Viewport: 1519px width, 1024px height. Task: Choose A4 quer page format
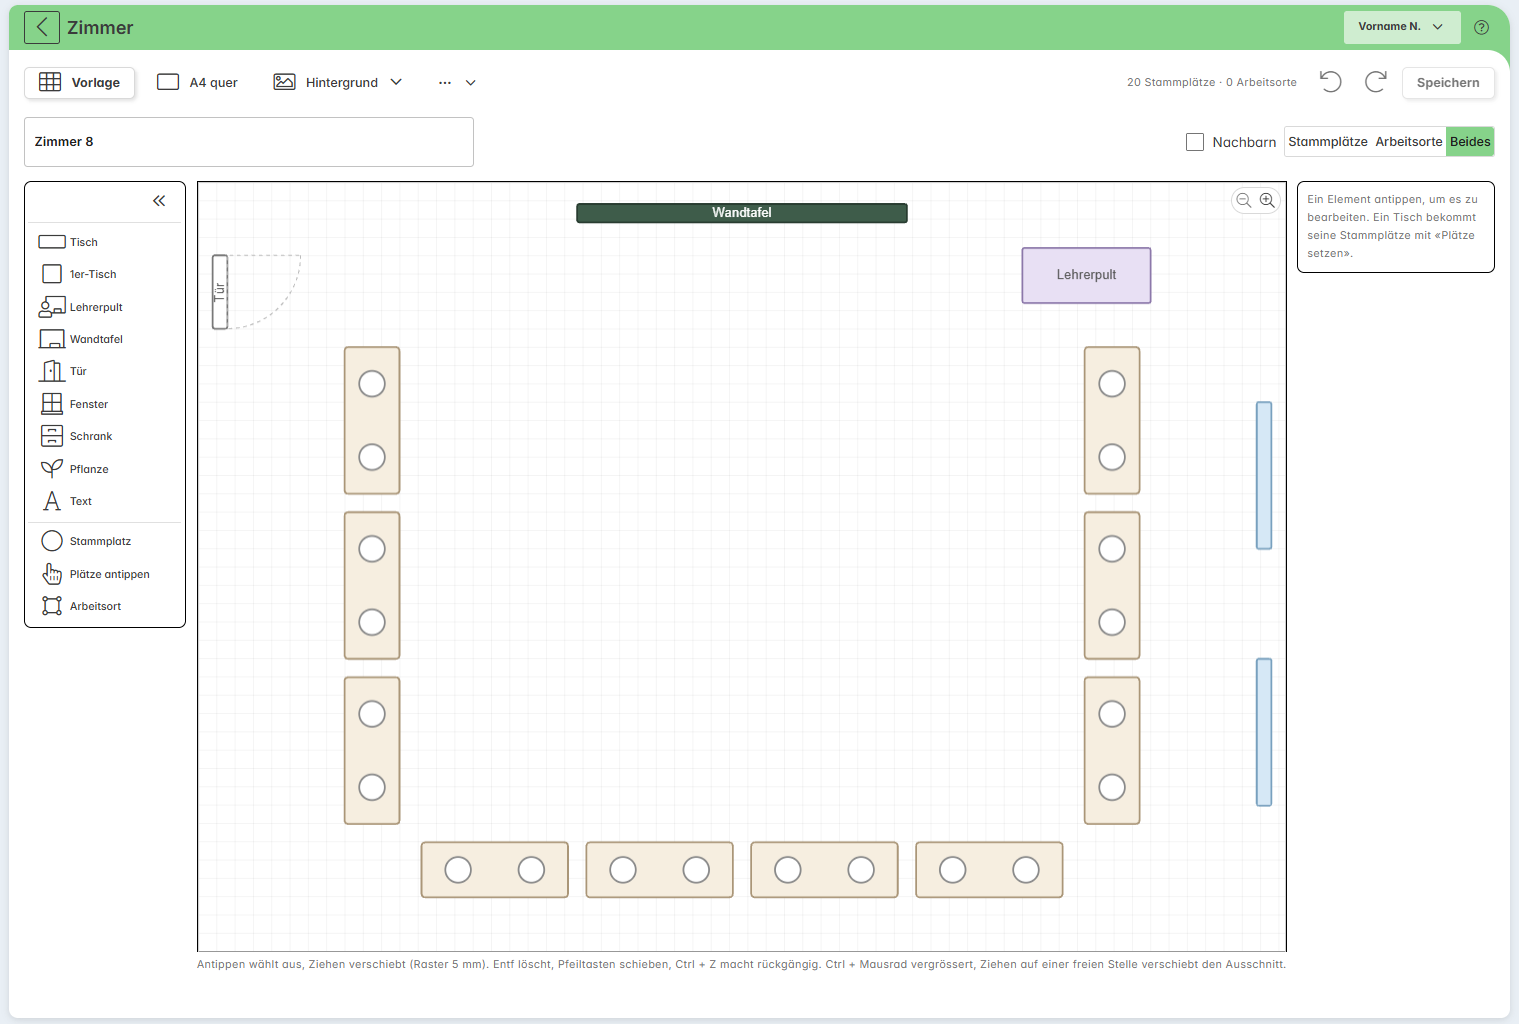tap(198, 82)
